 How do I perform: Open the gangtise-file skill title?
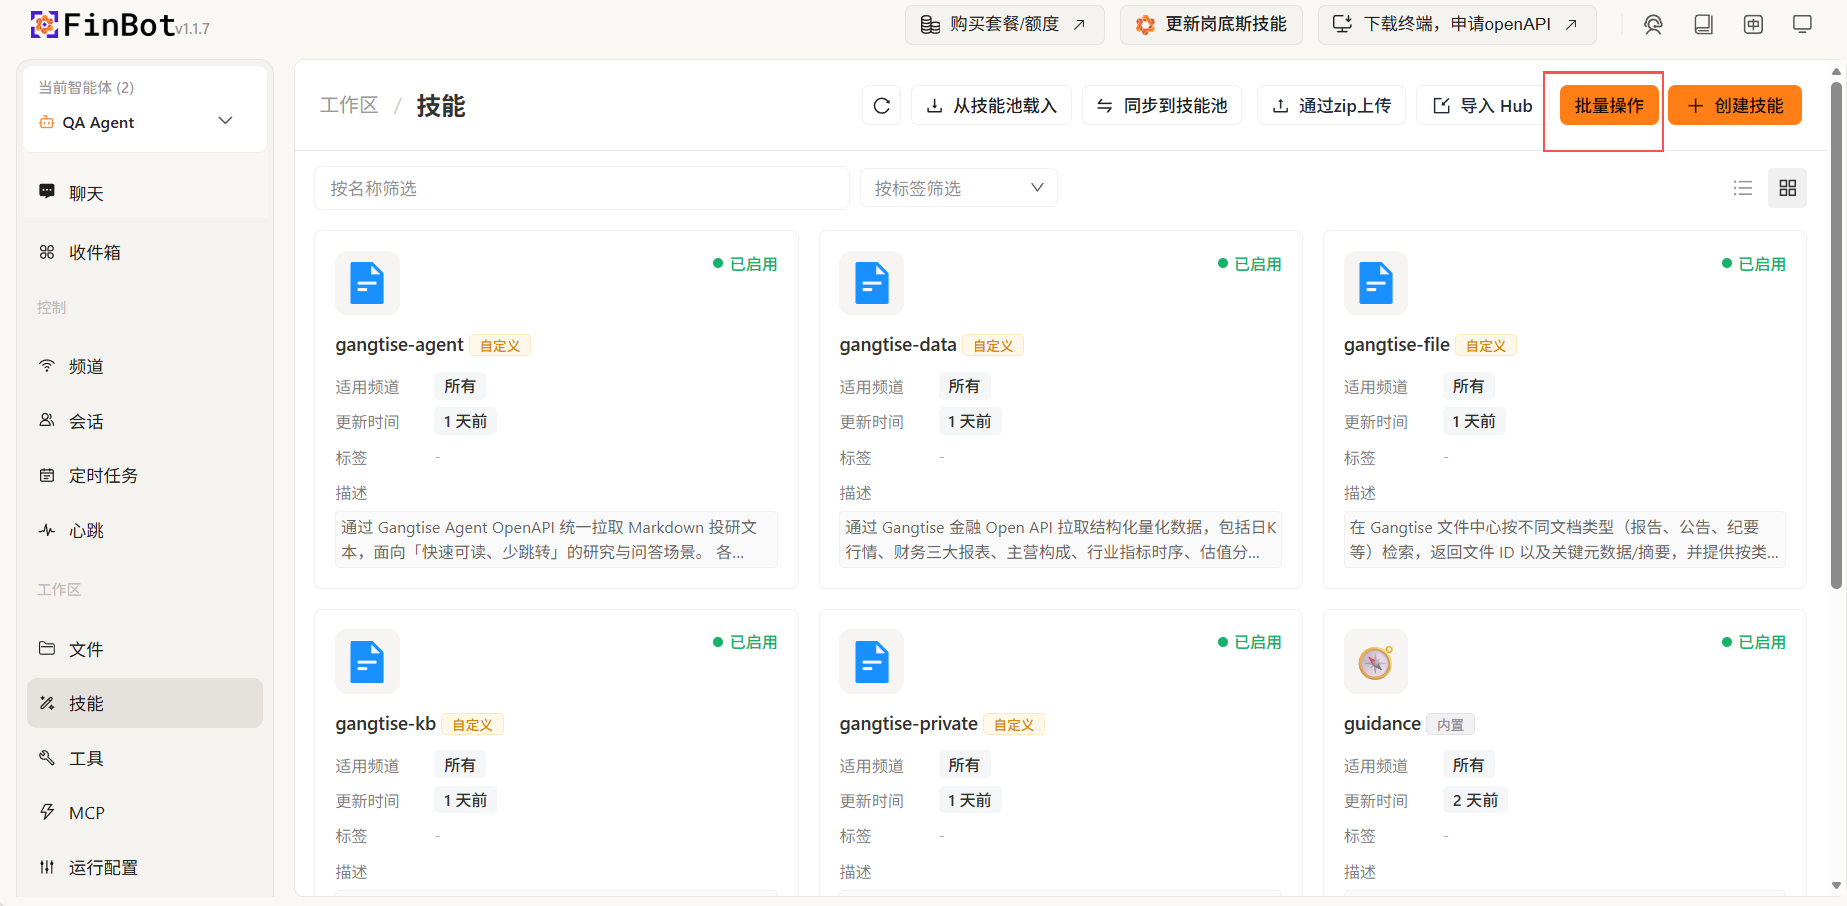click(1396, 345)
